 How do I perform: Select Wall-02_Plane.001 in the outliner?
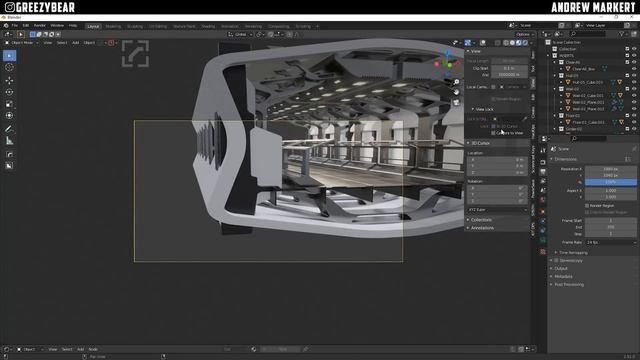click(588, 102)
